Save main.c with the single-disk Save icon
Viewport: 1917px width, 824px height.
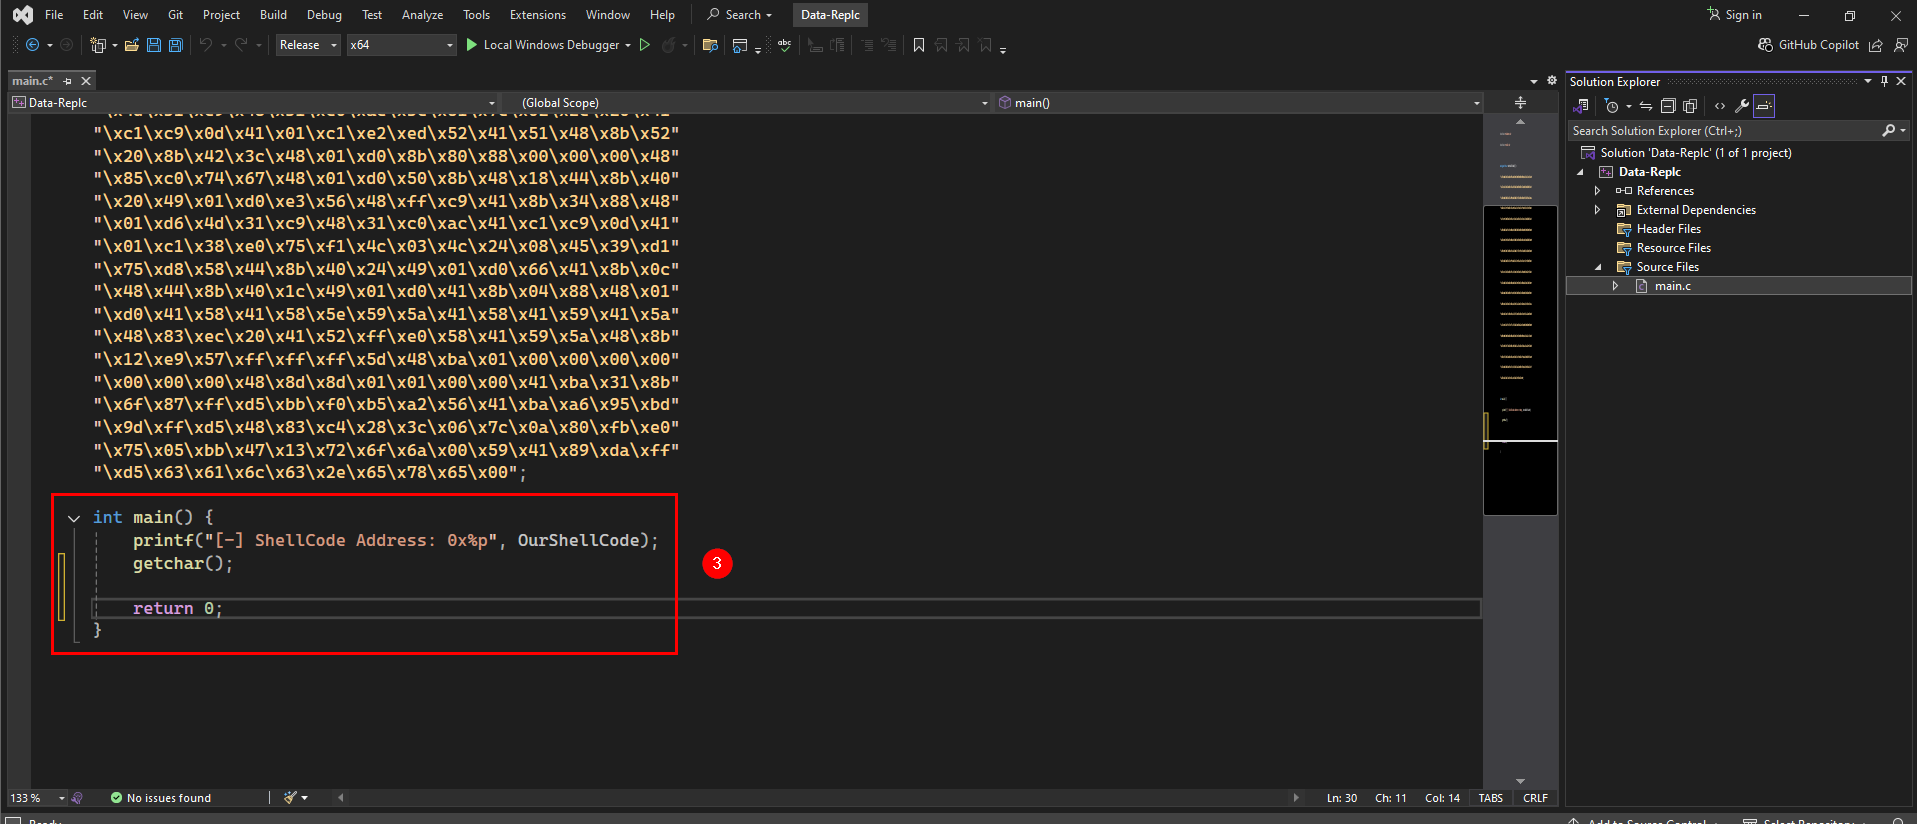coord(154,45)
